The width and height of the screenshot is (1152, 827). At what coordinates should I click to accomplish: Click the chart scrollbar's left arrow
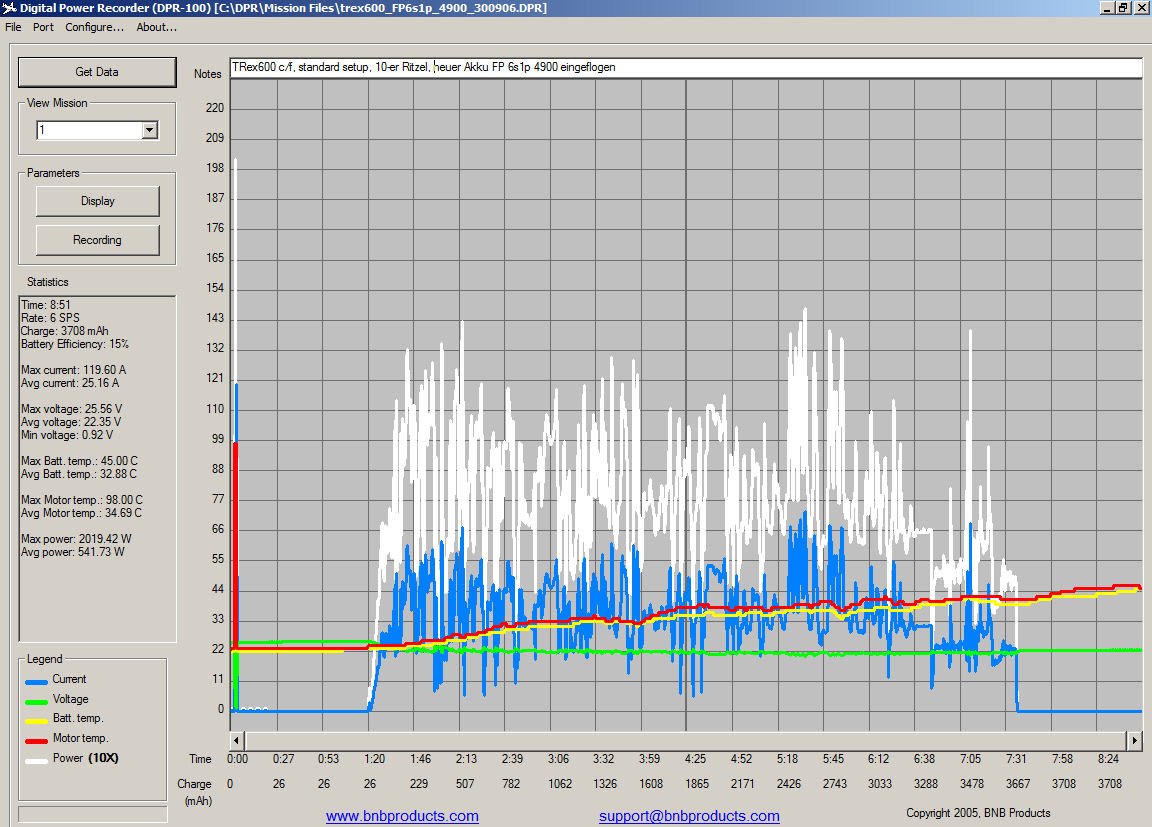click(237, 740)
